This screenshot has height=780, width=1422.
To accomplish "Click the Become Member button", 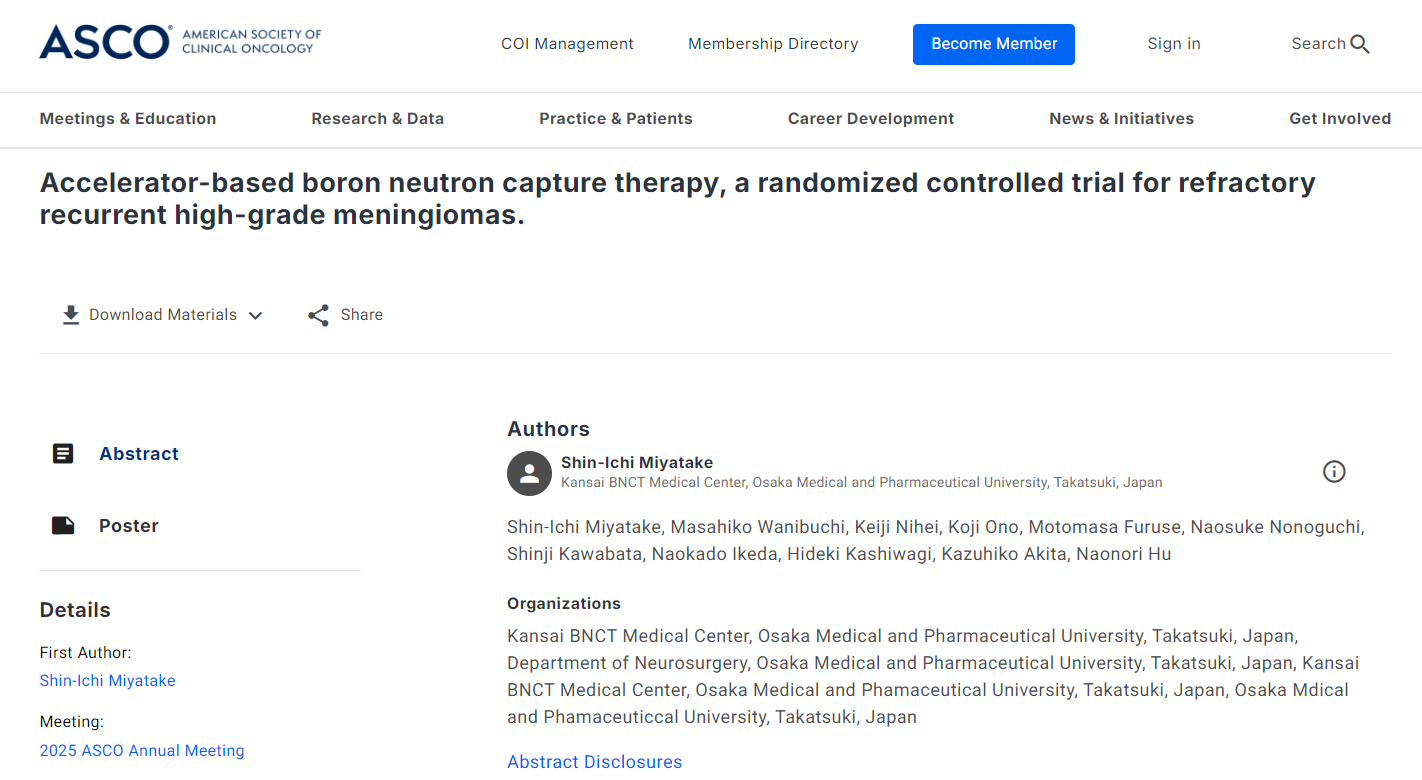I will click(993, 44).
